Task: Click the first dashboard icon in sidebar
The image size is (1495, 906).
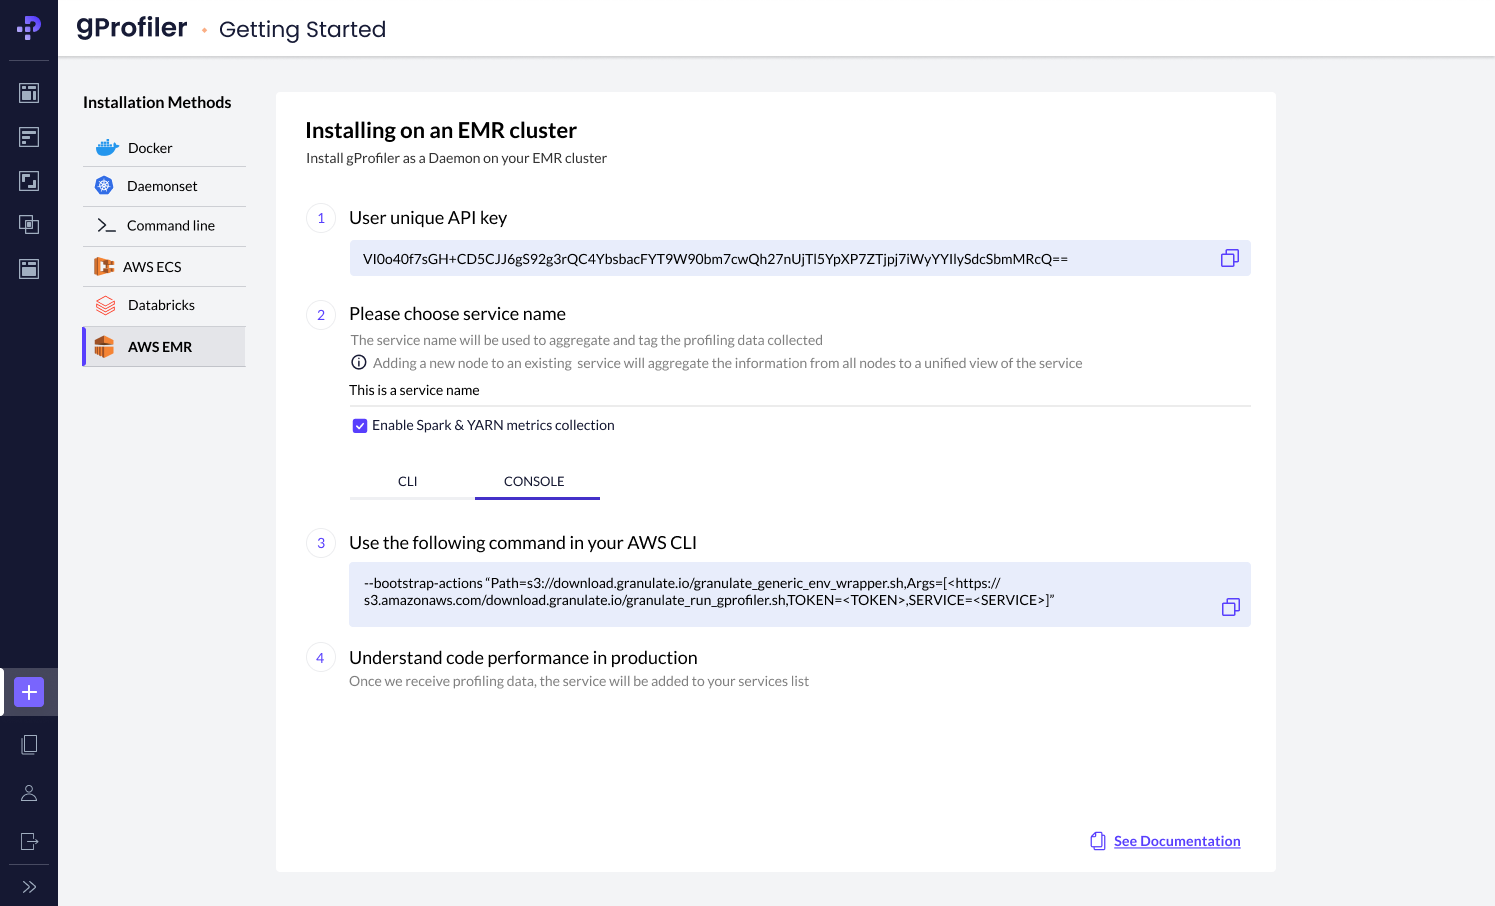Action: (x=29, y=93)
